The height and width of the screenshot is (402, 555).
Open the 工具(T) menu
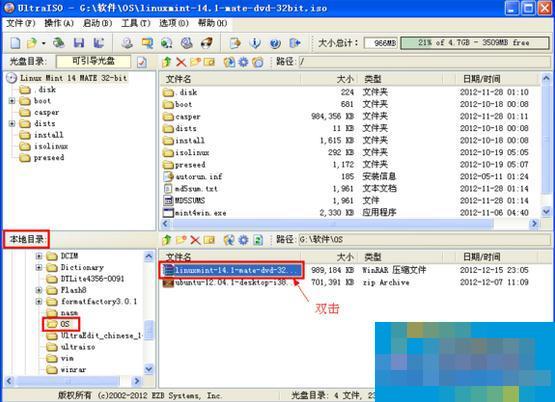pos(136,23)
